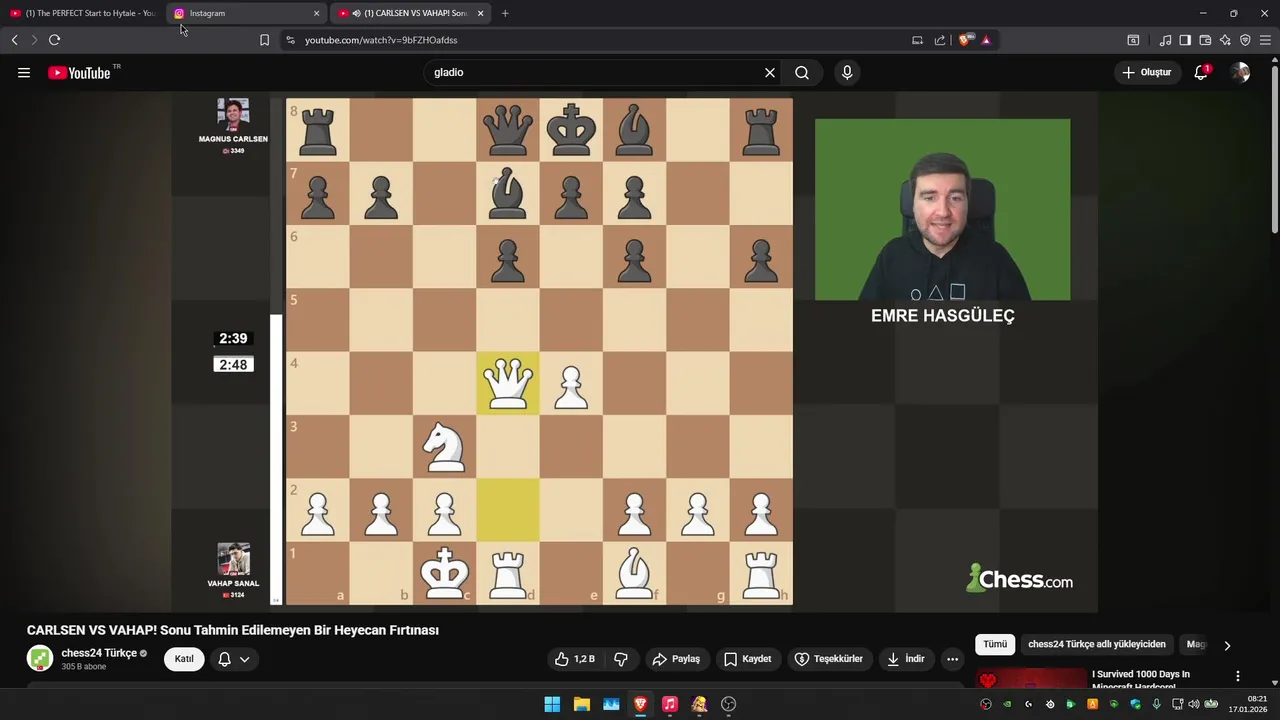Open YouTube notifications bell
This screenshot has height=720, width=1280.
point(1201,73)
